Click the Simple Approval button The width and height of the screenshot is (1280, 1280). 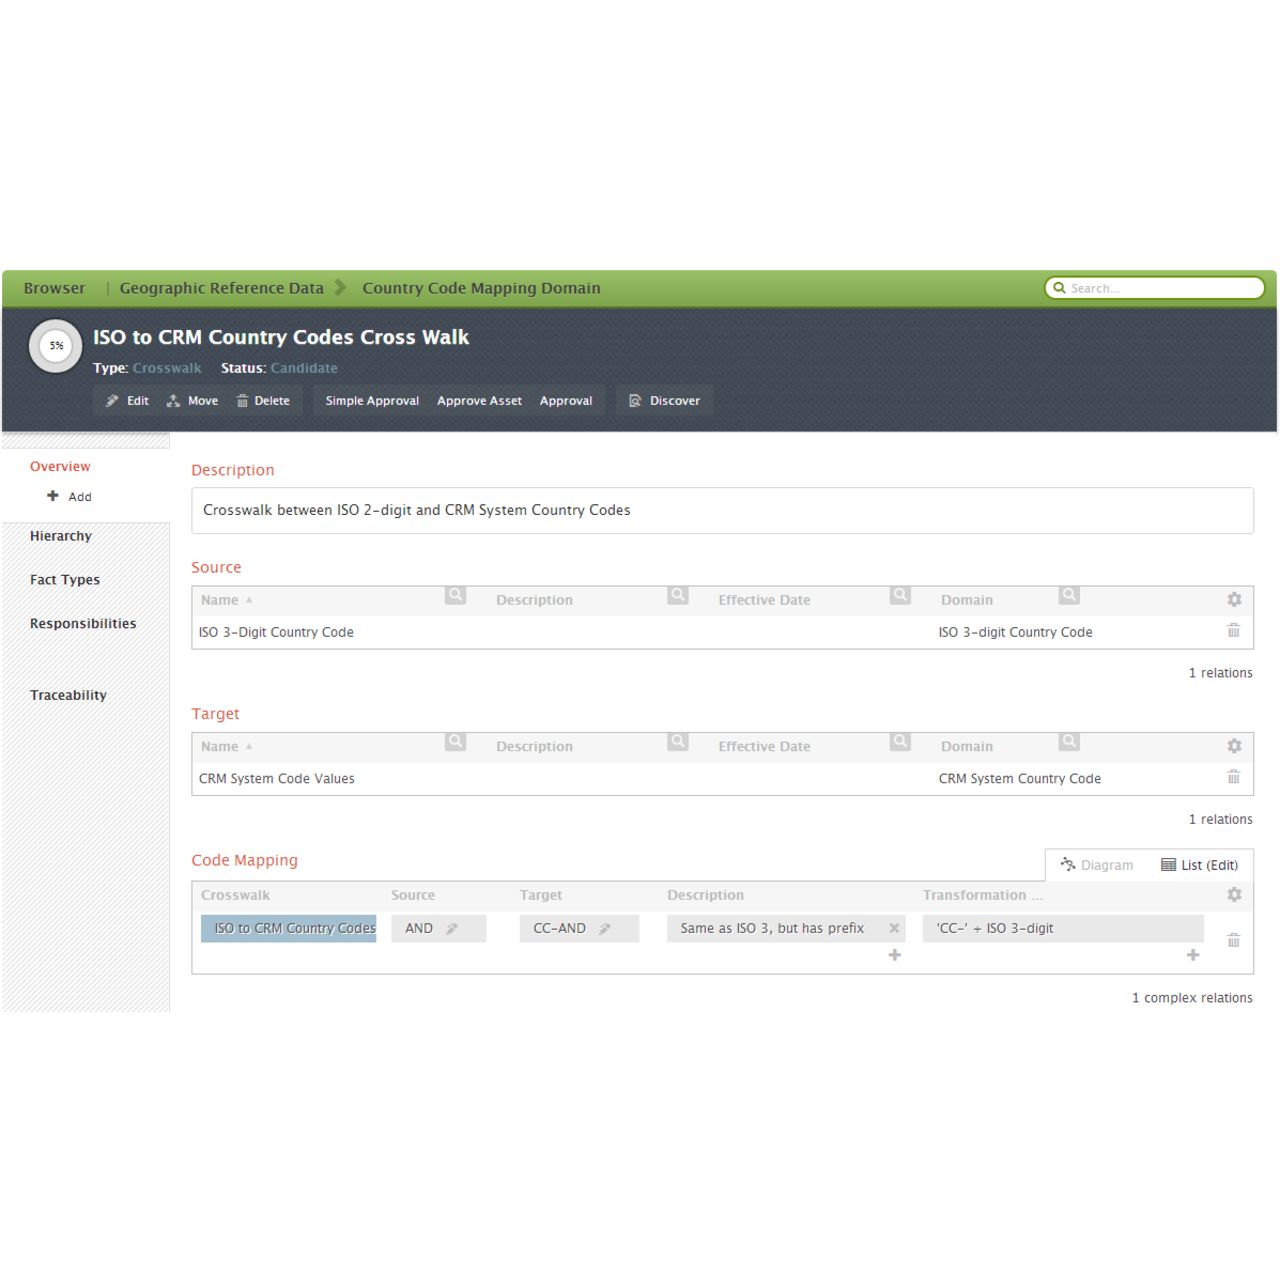pyautogui.click(x=371, y=400)
